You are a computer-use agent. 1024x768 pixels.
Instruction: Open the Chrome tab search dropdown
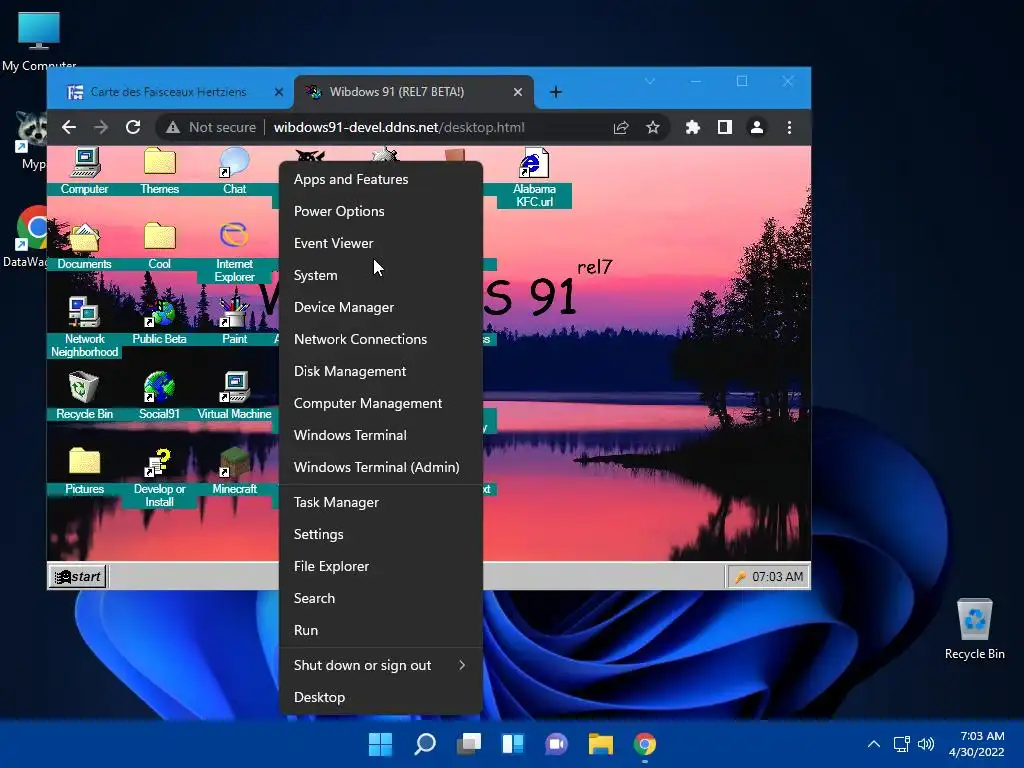(650, 81)
